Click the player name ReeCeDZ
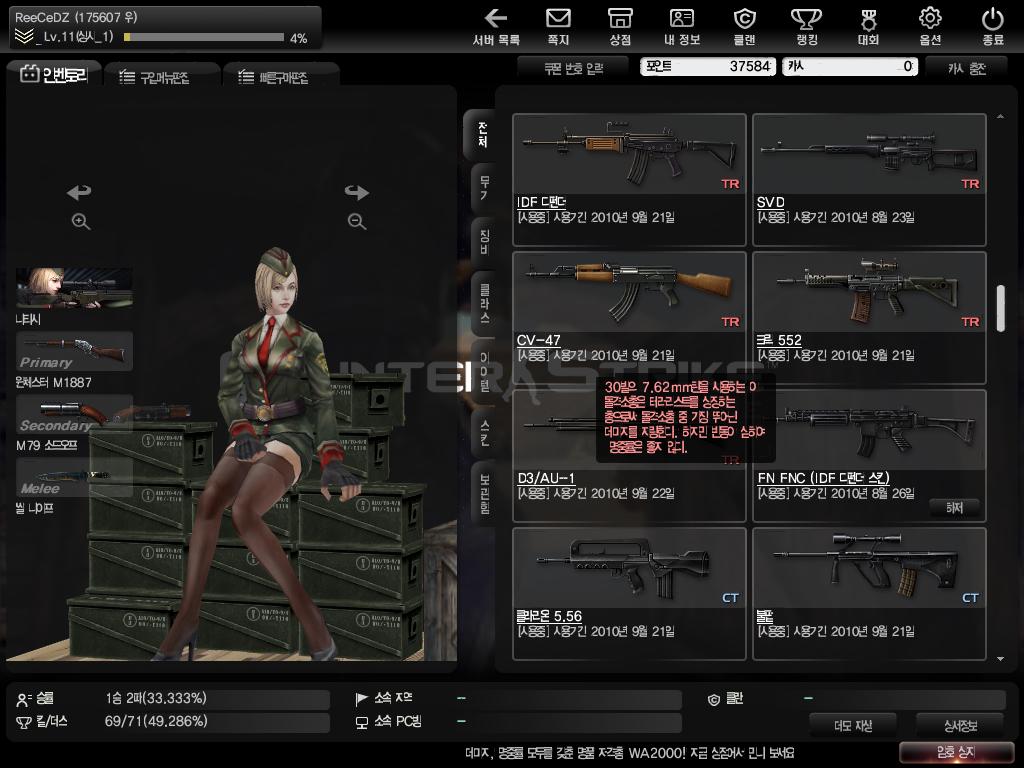Screen dimensions: 1024x768 coord(43,17)
